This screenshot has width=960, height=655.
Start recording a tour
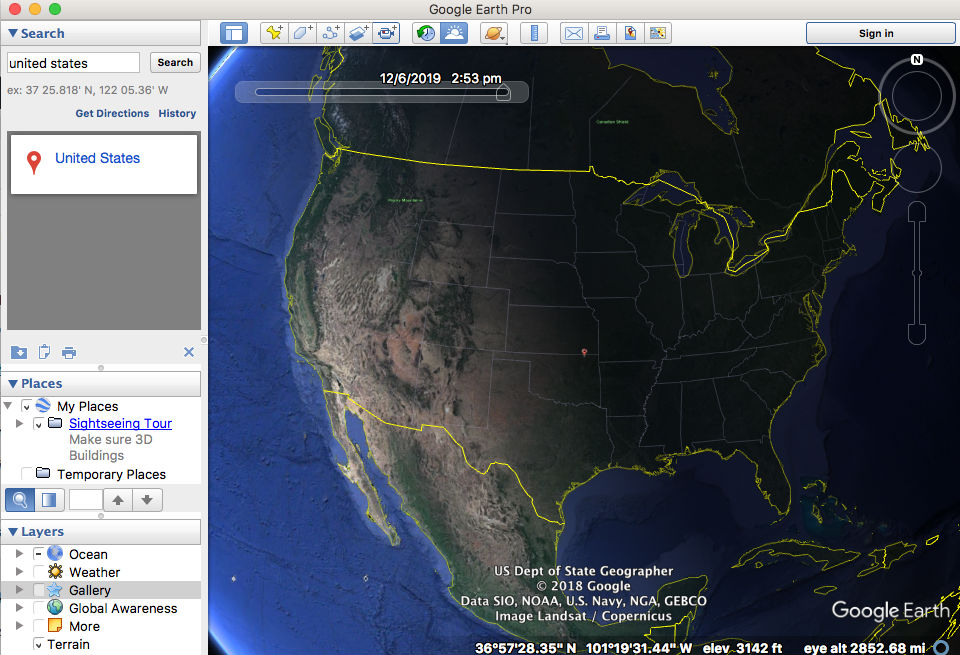(386, 33)
